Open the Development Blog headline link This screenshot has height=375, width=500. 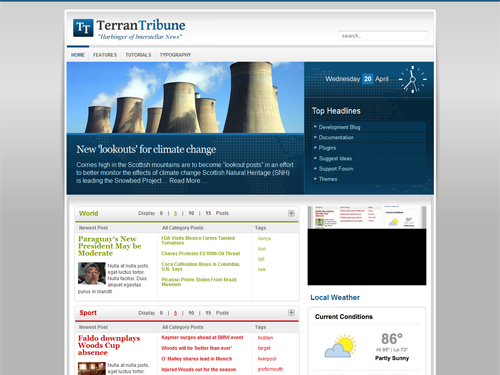(x=339, y=127)
